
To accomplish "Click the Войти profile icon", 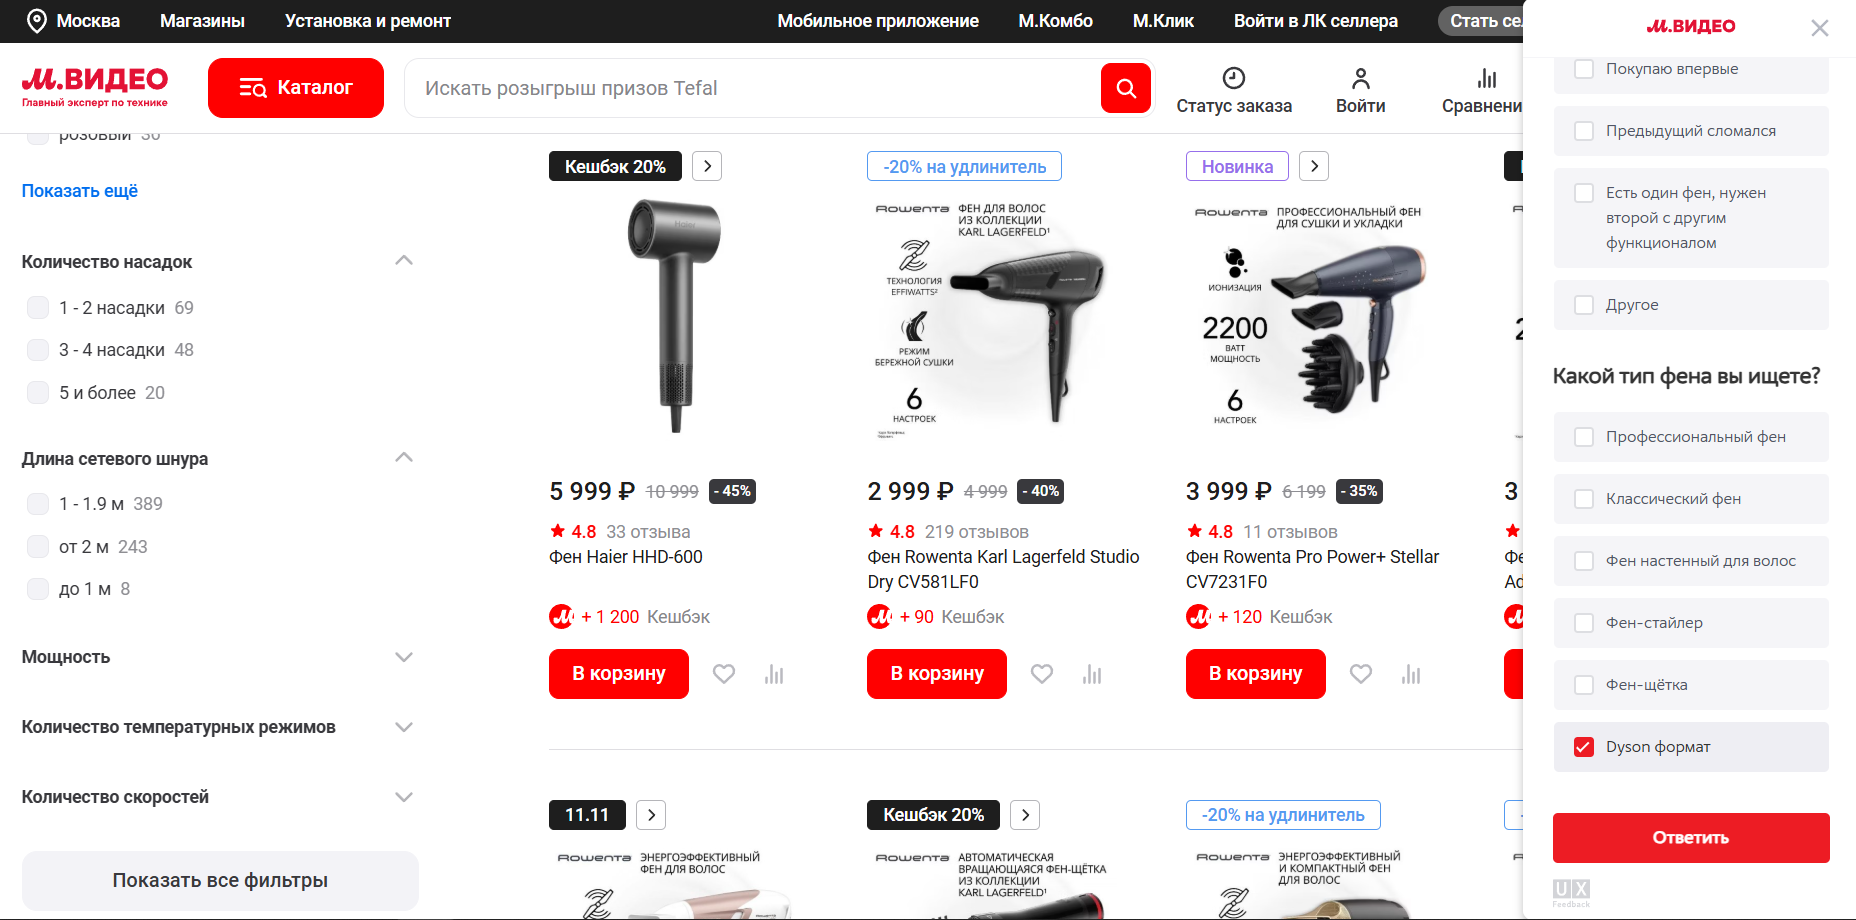I will (x=1360, y=78).
